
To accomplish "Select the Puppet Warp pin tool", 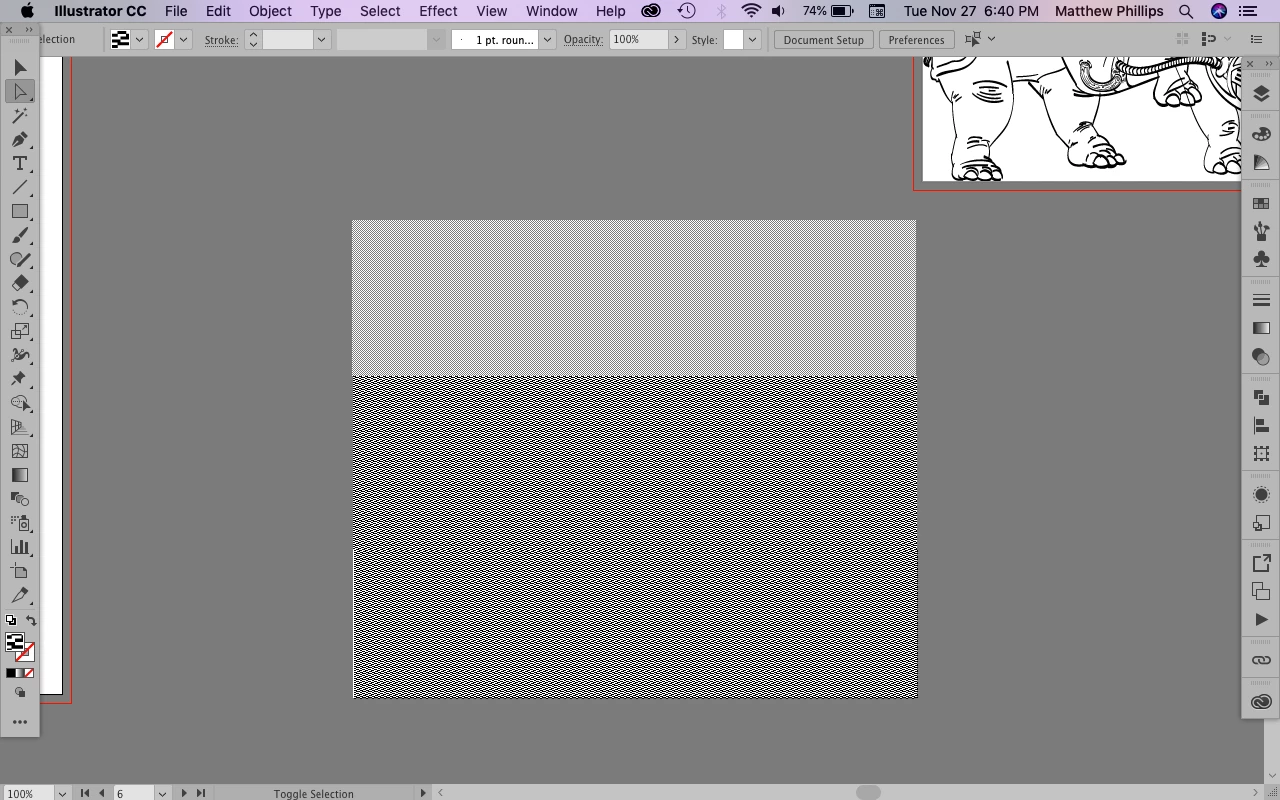I will [x=19, y=379].
